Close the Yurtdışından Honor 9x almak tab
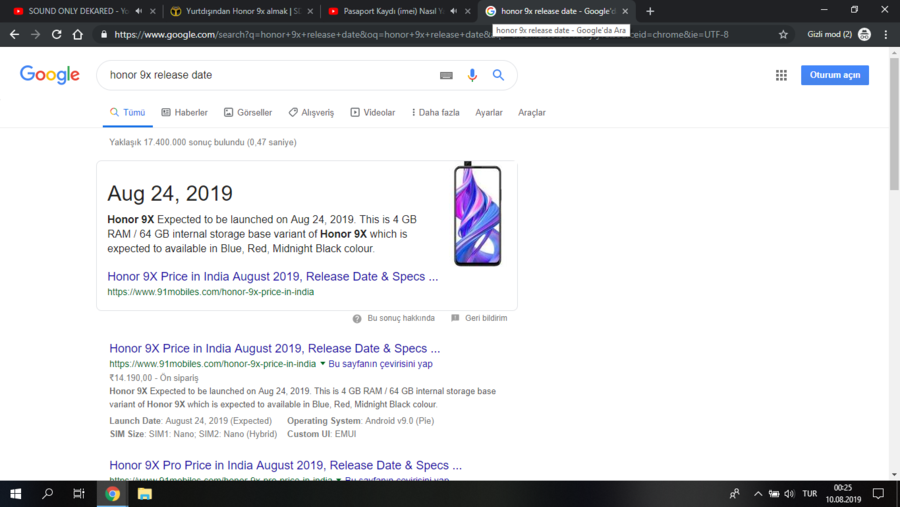Screen dimensions: 900x507 tap(310, 11)
